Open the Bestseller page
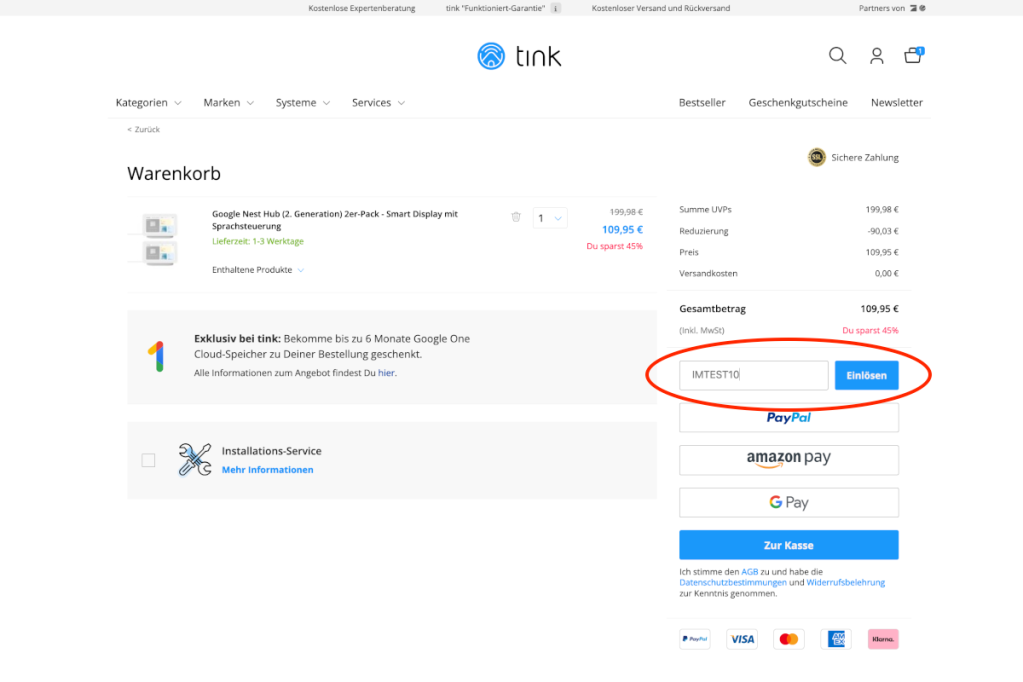The width and height of the screenshot is (1023, 682). coord(702,102)
